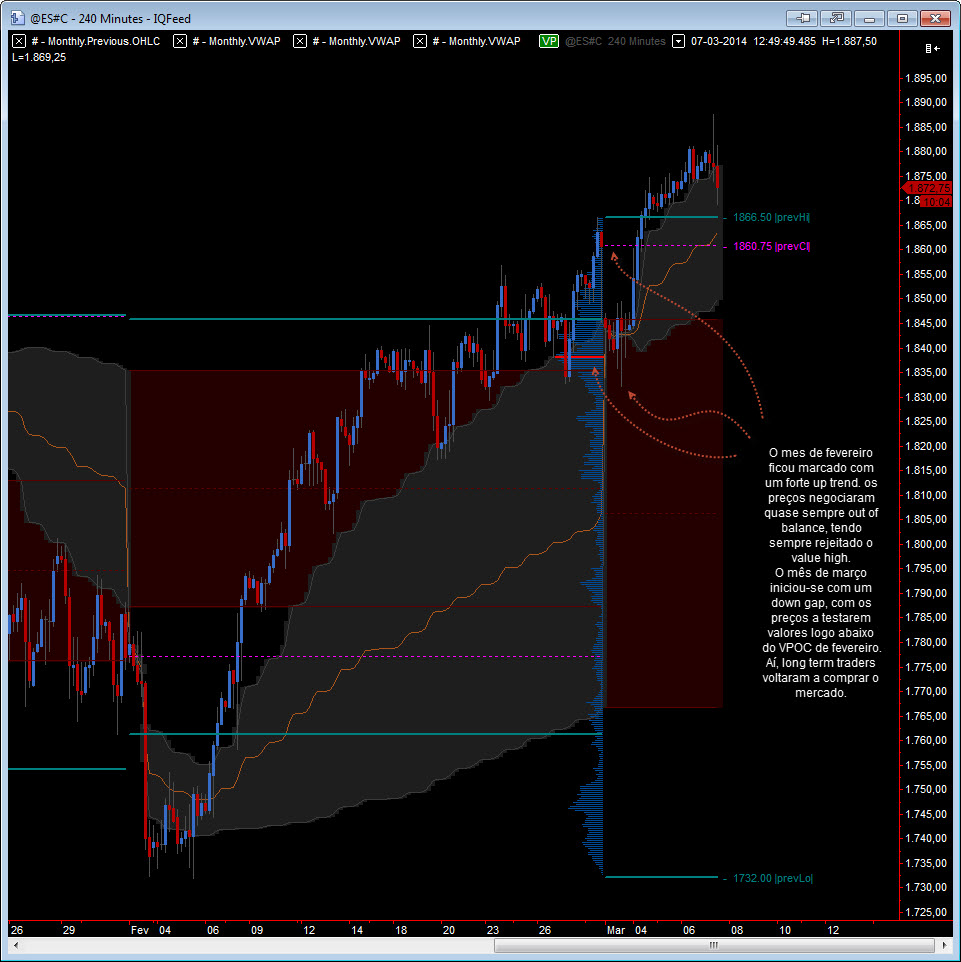The image size is (961, 962).
Task: Click the window title @ES#C - 240 Minutes - IQFeed
Action: [x=110, y=18]
